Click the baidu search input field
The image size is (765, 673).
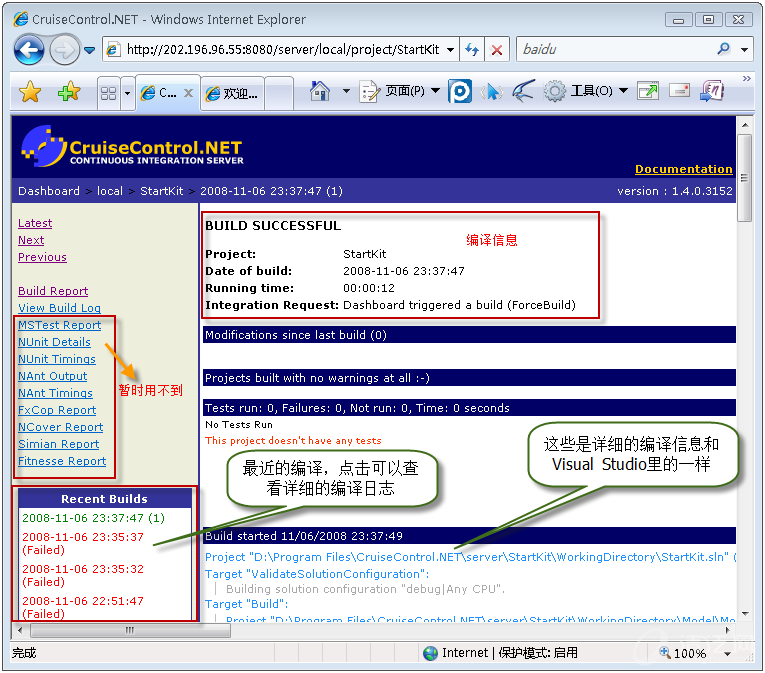pos(610,49)
